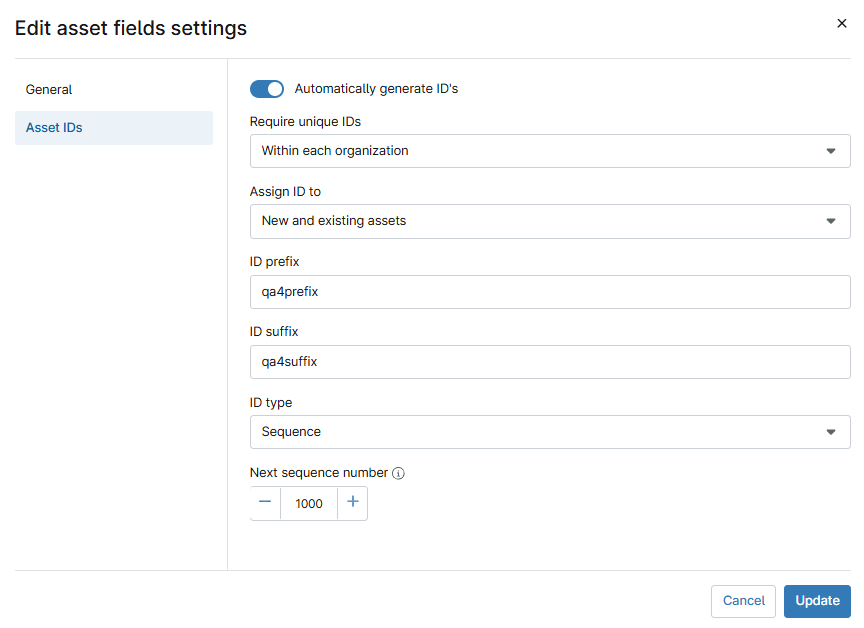The image size is (864, 628).
Task: Click the chevron on the Assign ID to dropdown
Action: tap(830, 221)
